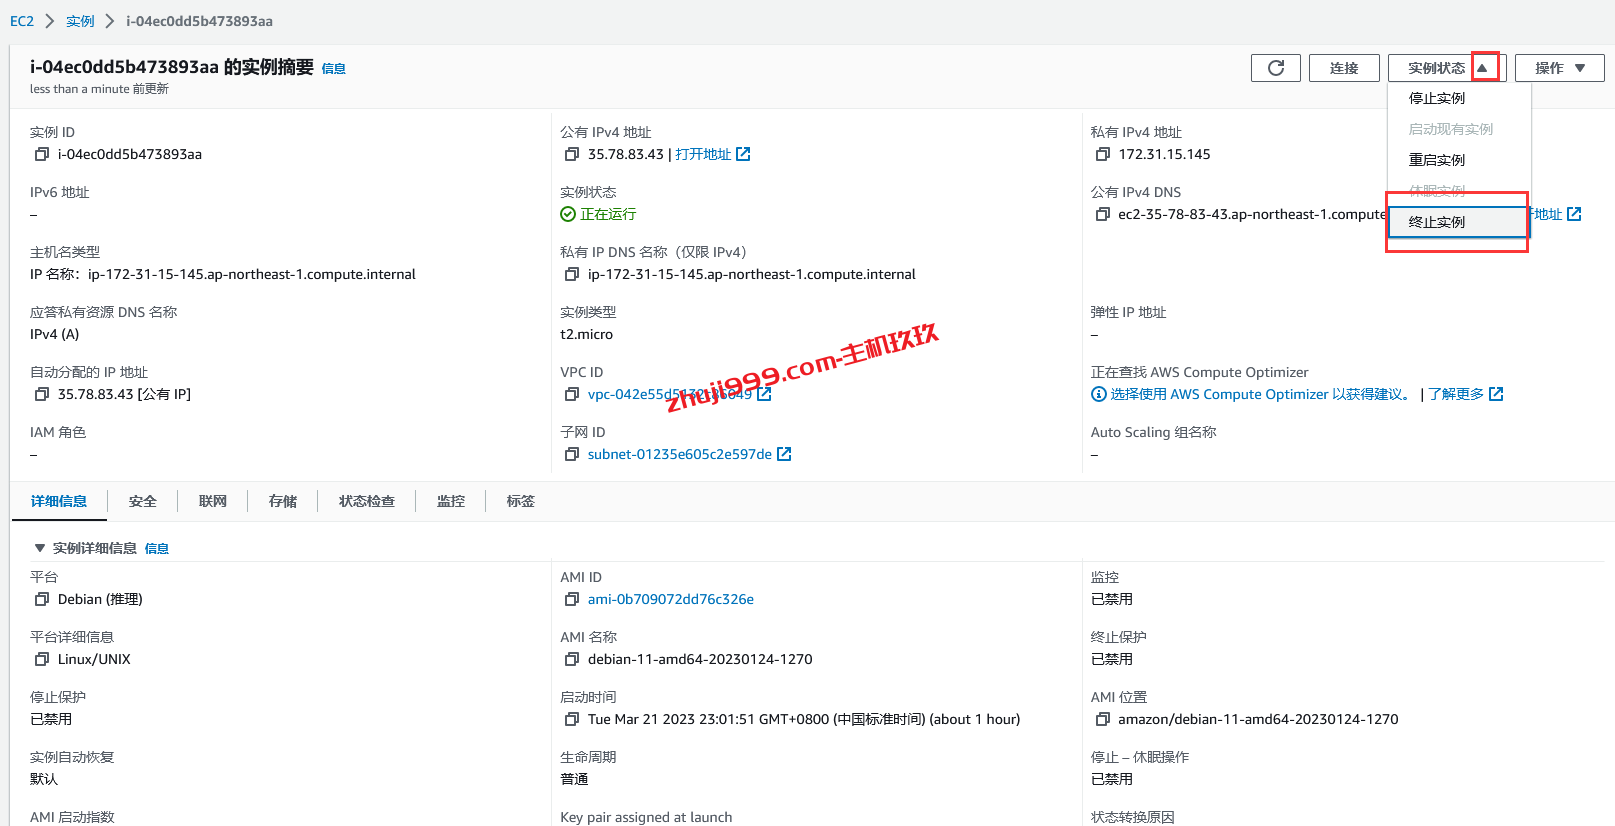Open the 实例 breadcrumb link
This screenshot has height=826, width=1615.
click(80, 21)
